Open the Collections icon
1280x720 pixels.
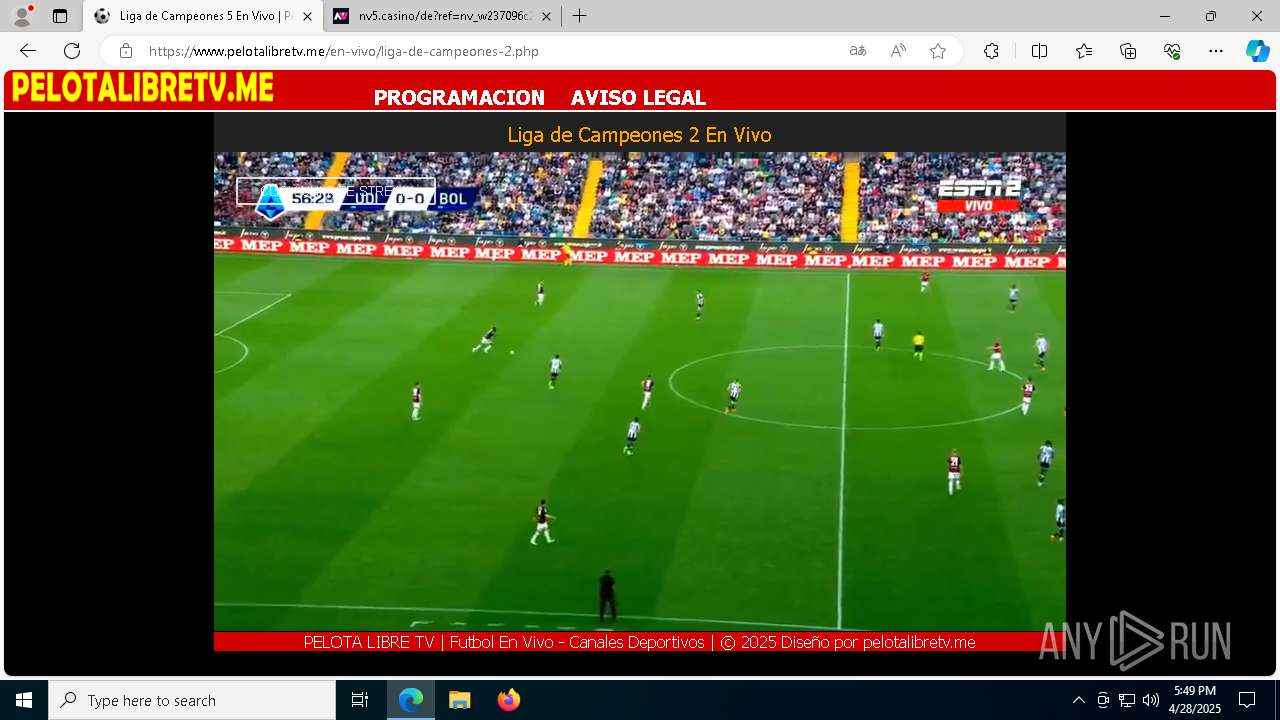click(1128, 51)
